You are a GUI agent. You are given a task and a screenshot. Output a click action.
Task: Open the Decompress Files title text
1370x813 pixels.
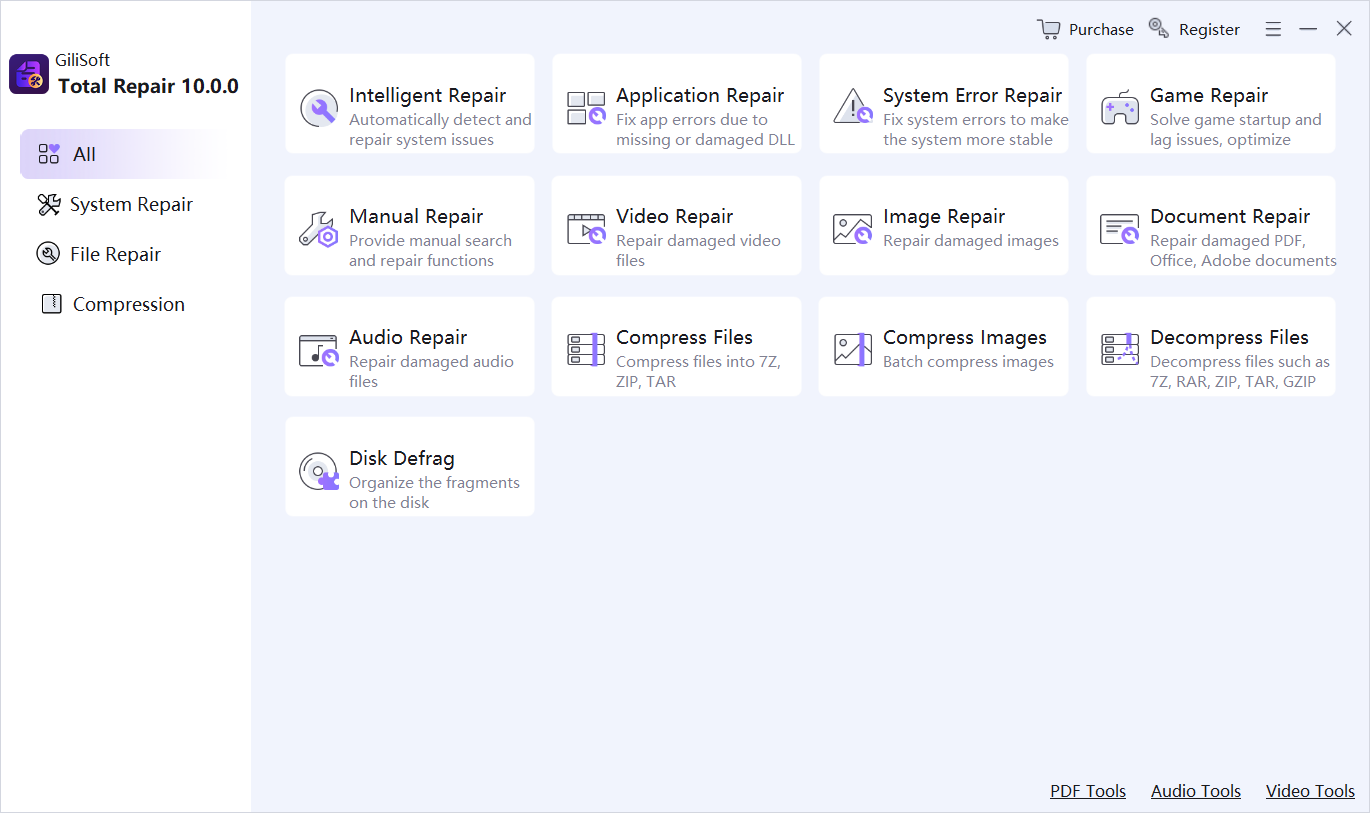pyautogui.click(x=1229, y=337)
